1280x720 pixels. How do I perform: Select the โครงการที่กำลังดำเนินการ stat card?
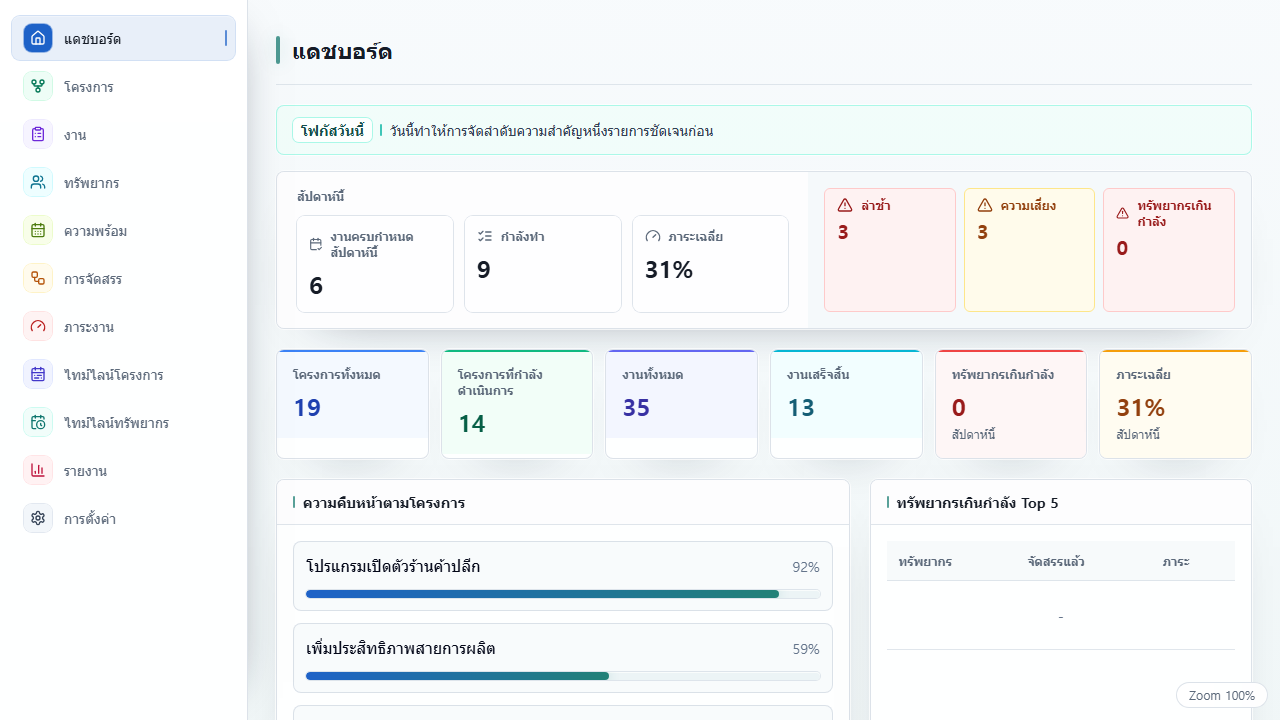click(517, 404)
